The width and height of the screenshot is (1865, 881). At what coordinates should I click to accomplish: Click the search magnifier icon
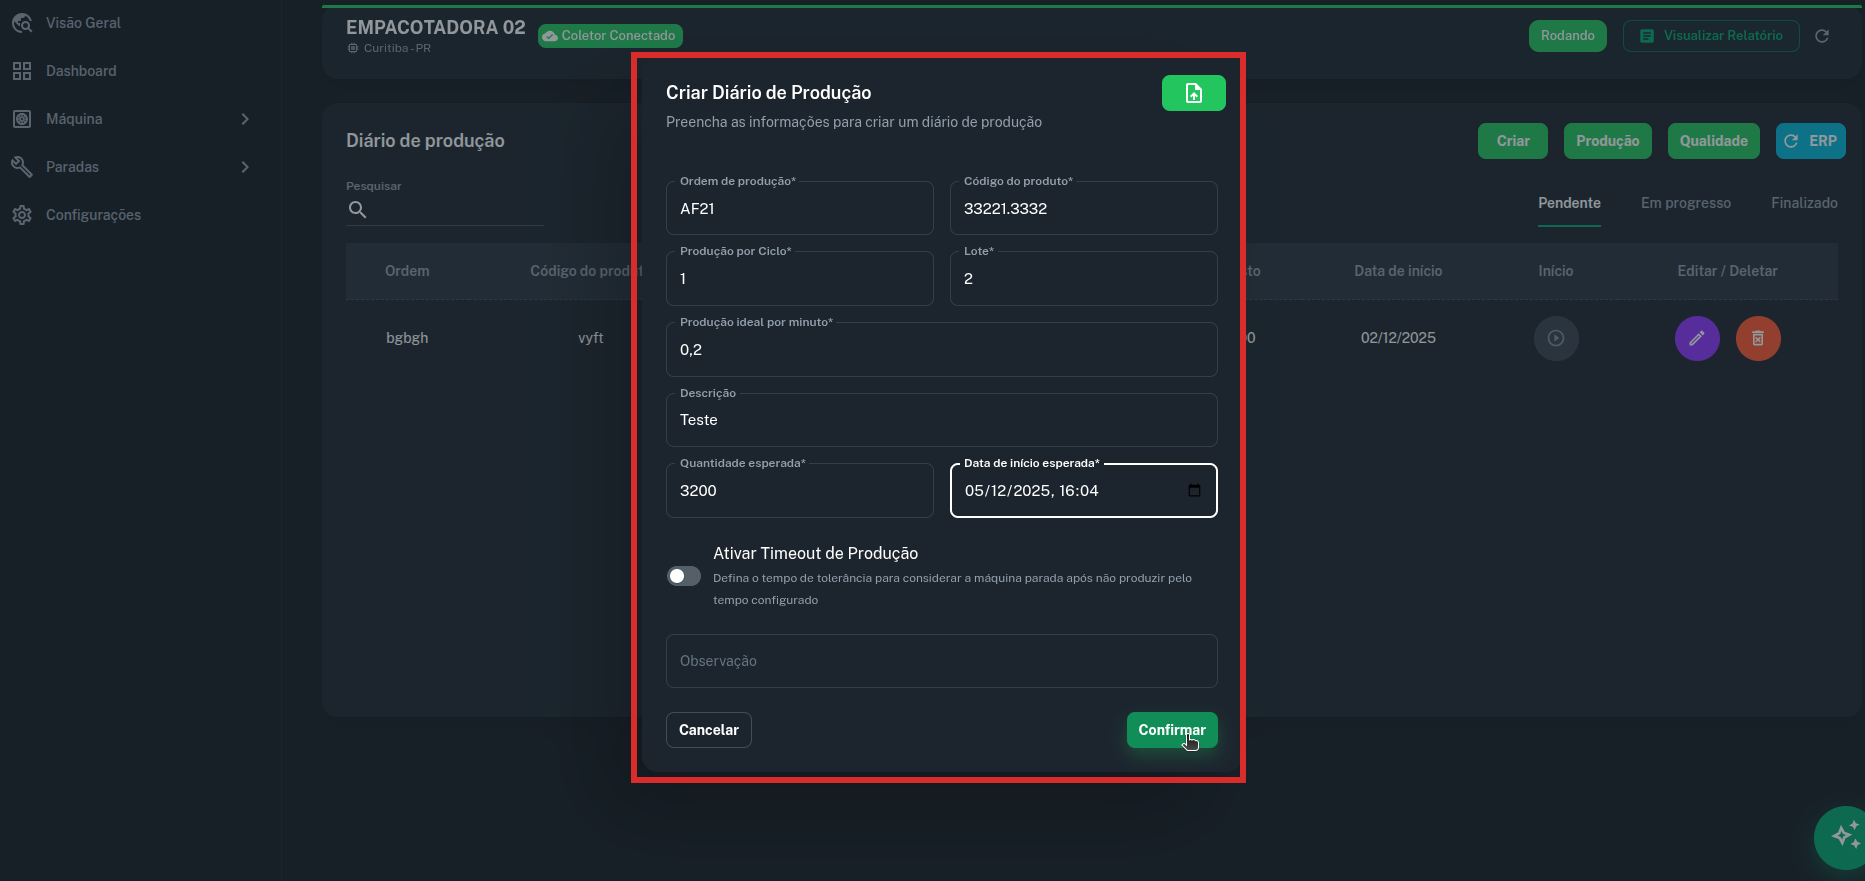pyautogui.click(x=357, y=209)
